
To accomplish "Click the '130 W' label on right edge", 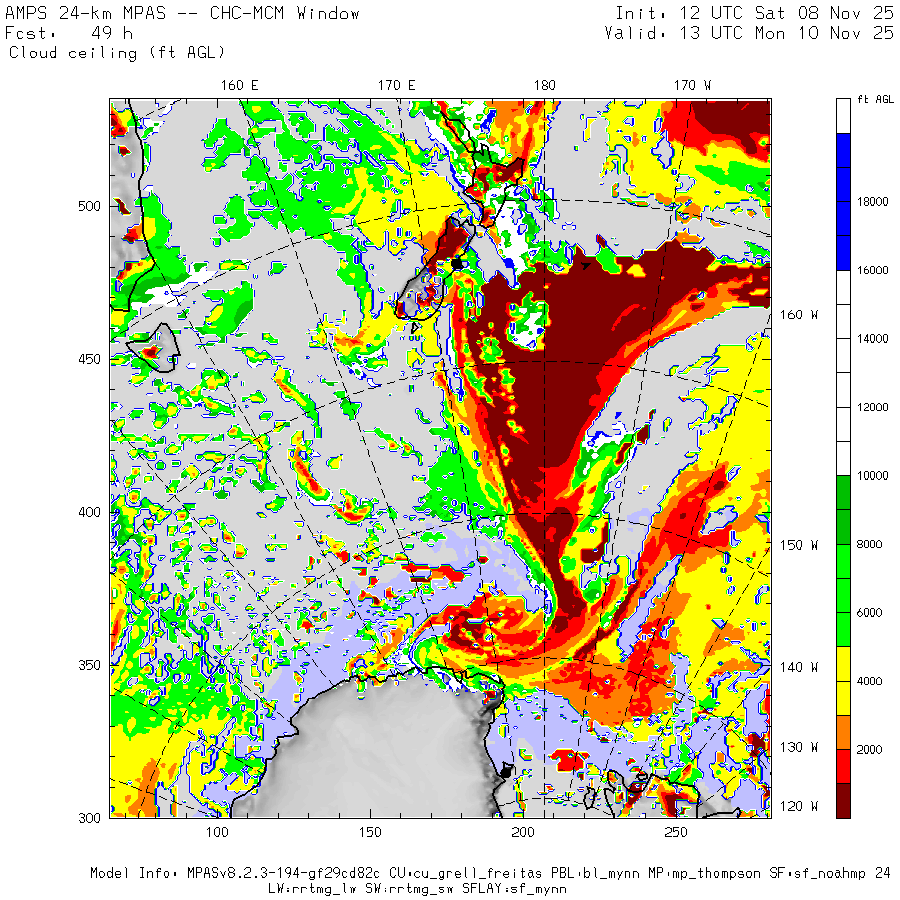I will pos(798,747).
